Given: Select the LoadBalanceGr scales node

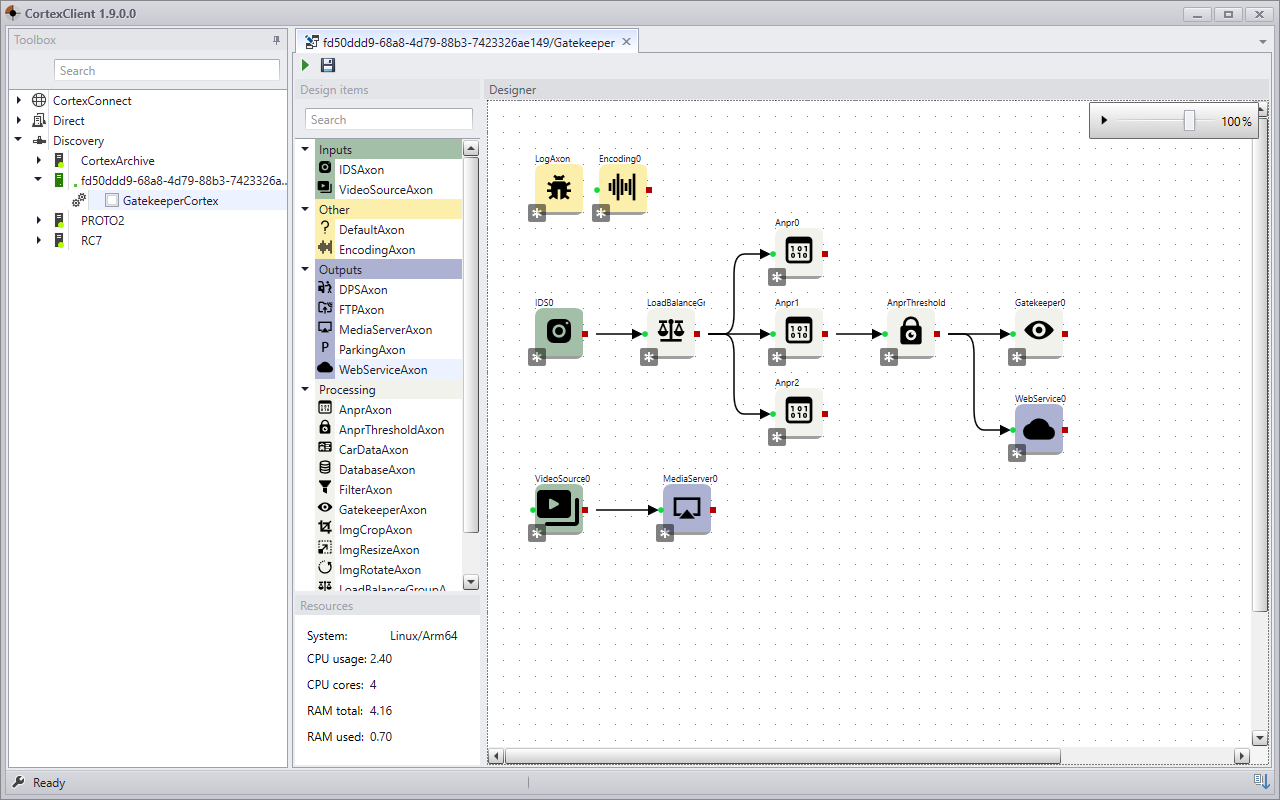Looking at the screenshot, I should (x=670, y=332).
